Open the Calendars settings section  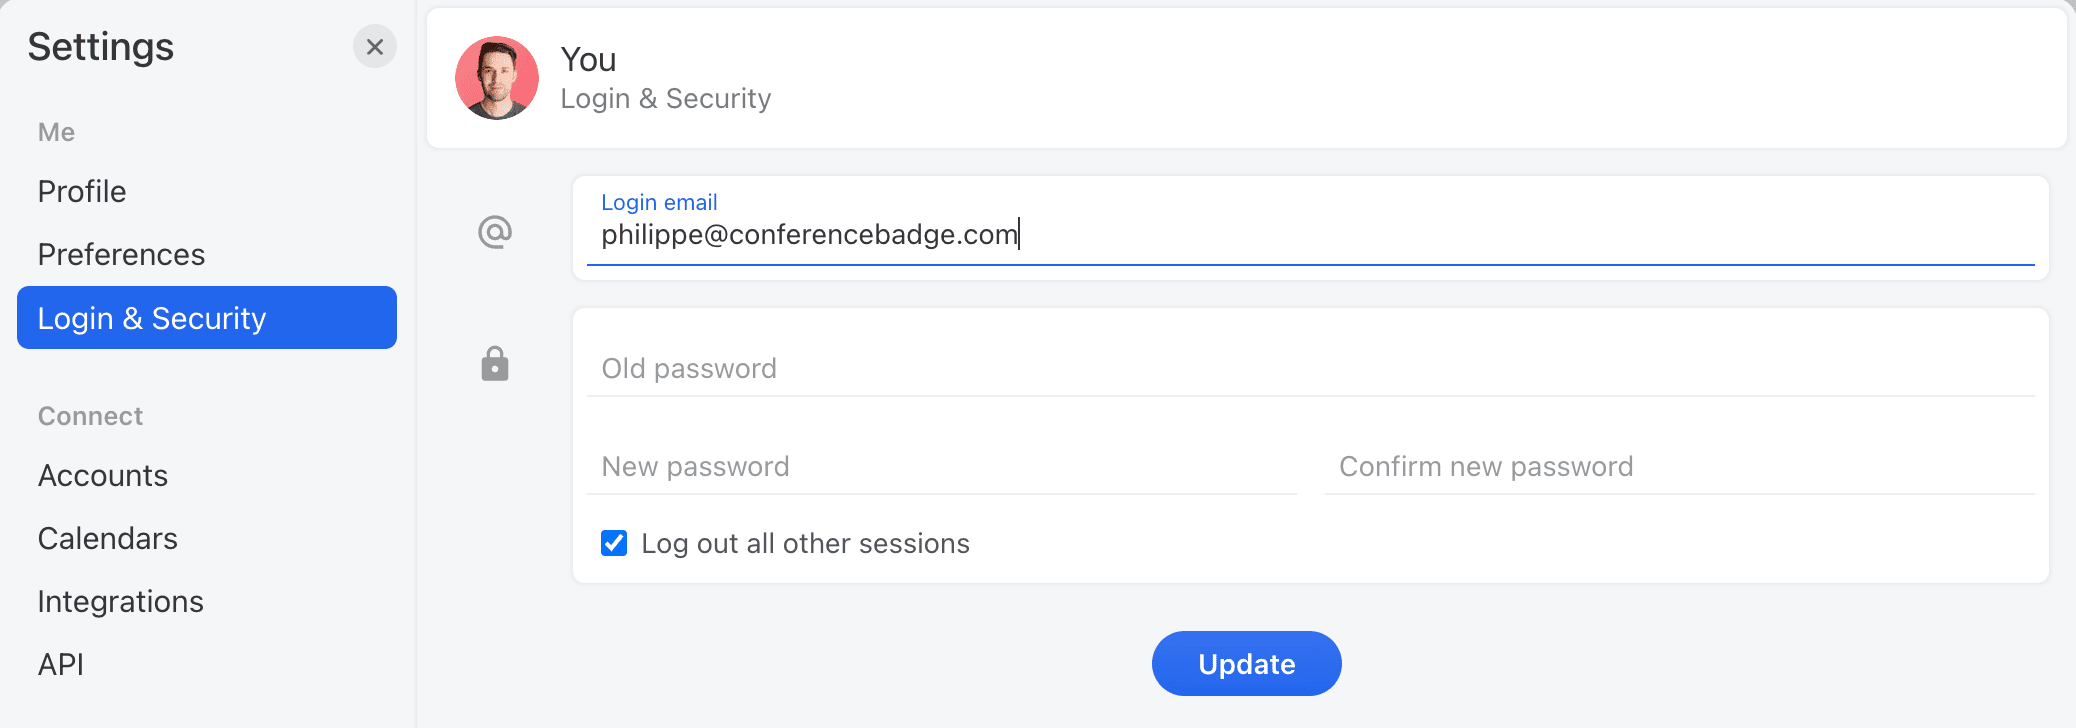tap(106, 538)
